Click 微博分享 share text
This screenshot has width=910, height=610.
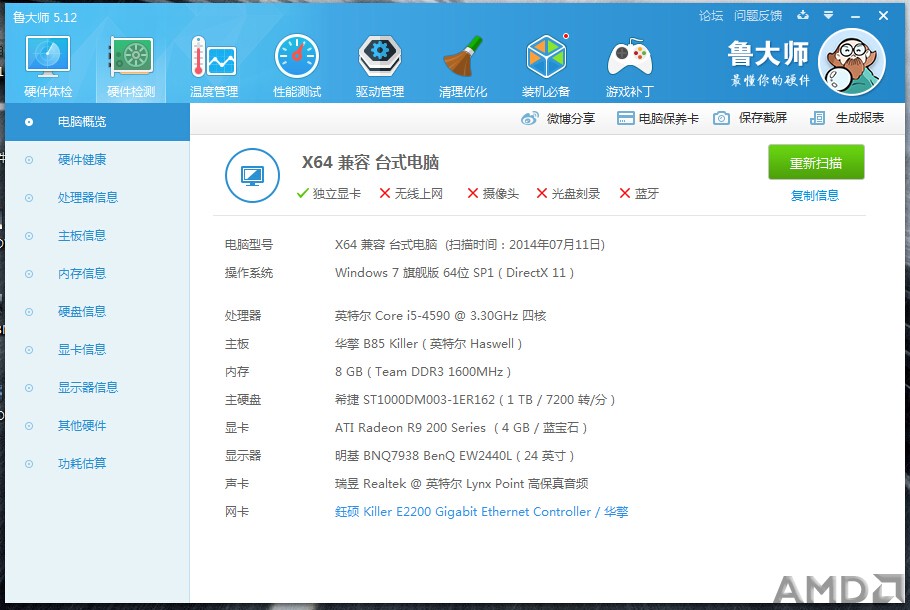(x=570, y=118)
